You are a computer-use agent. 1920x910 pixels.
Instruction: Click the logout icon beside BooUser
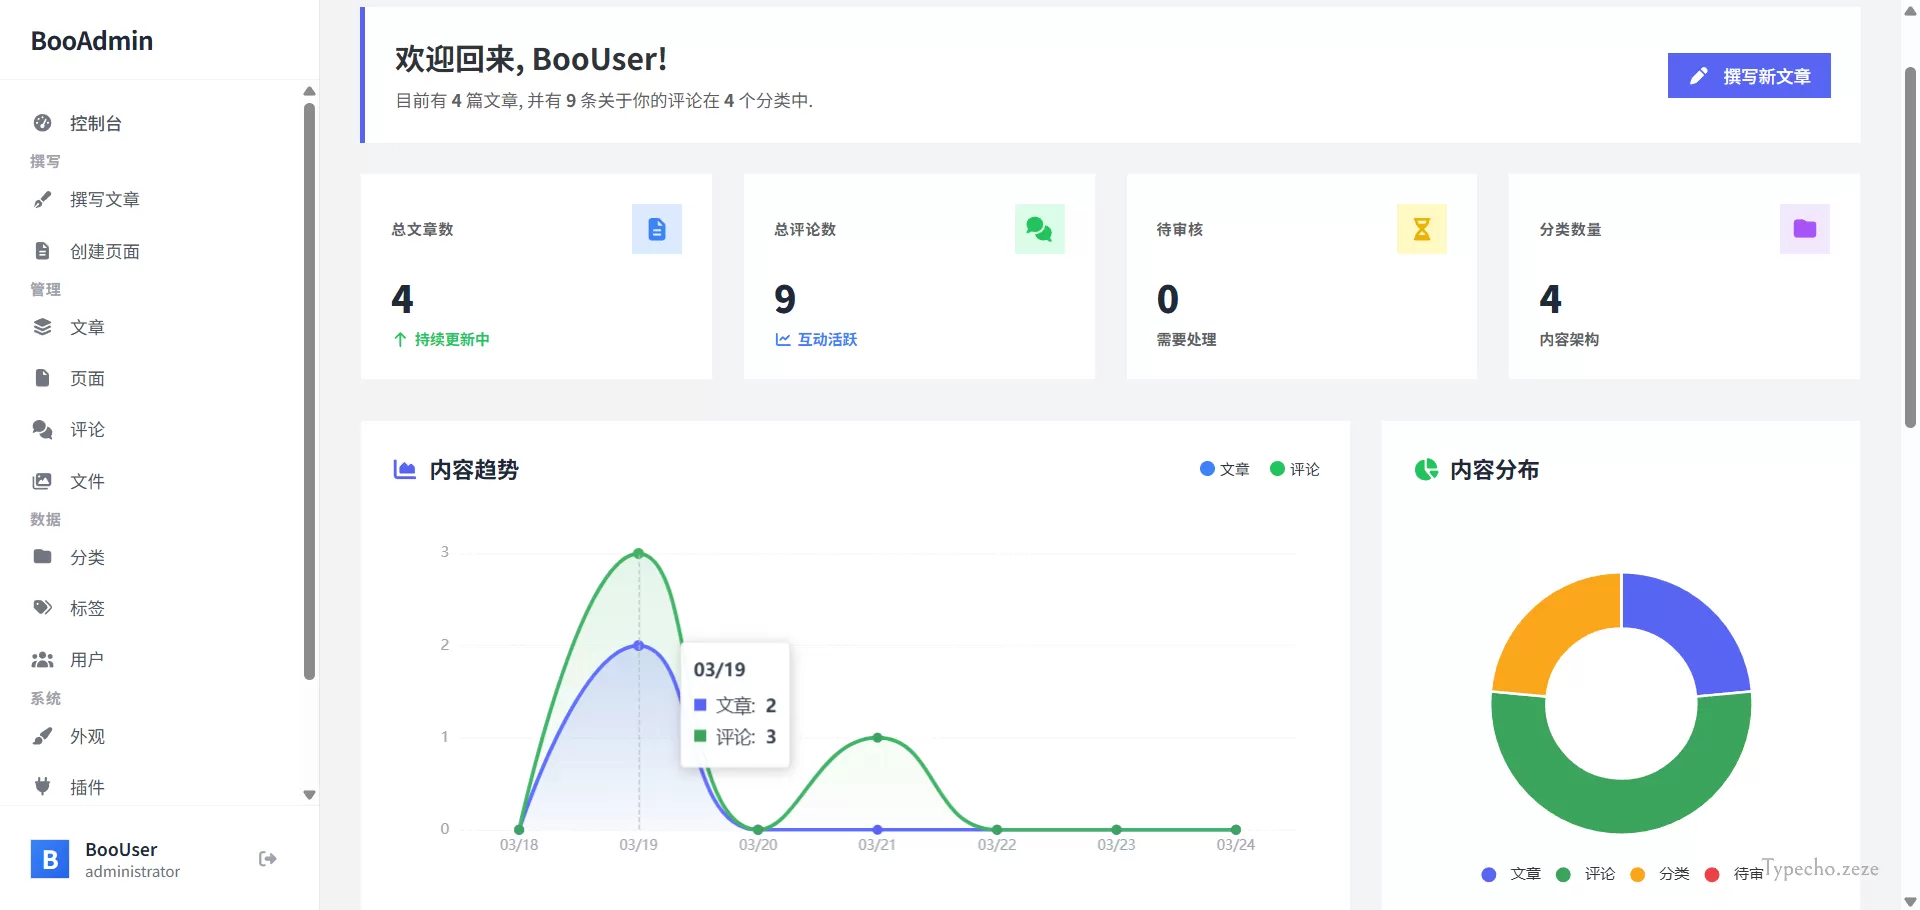tap(267, 859)
